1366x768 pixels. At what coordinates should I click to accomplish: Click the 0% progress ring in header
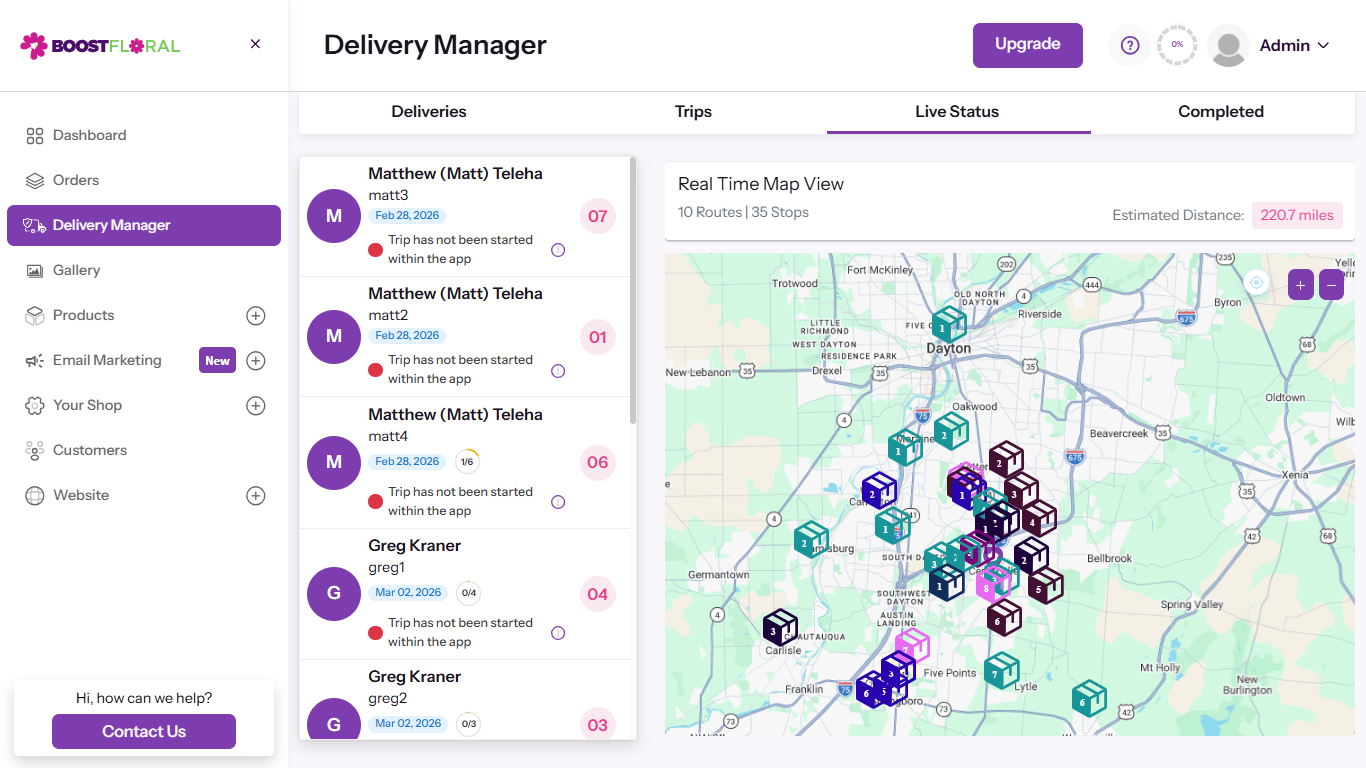pyautogui.click(x=1177, y=45)
